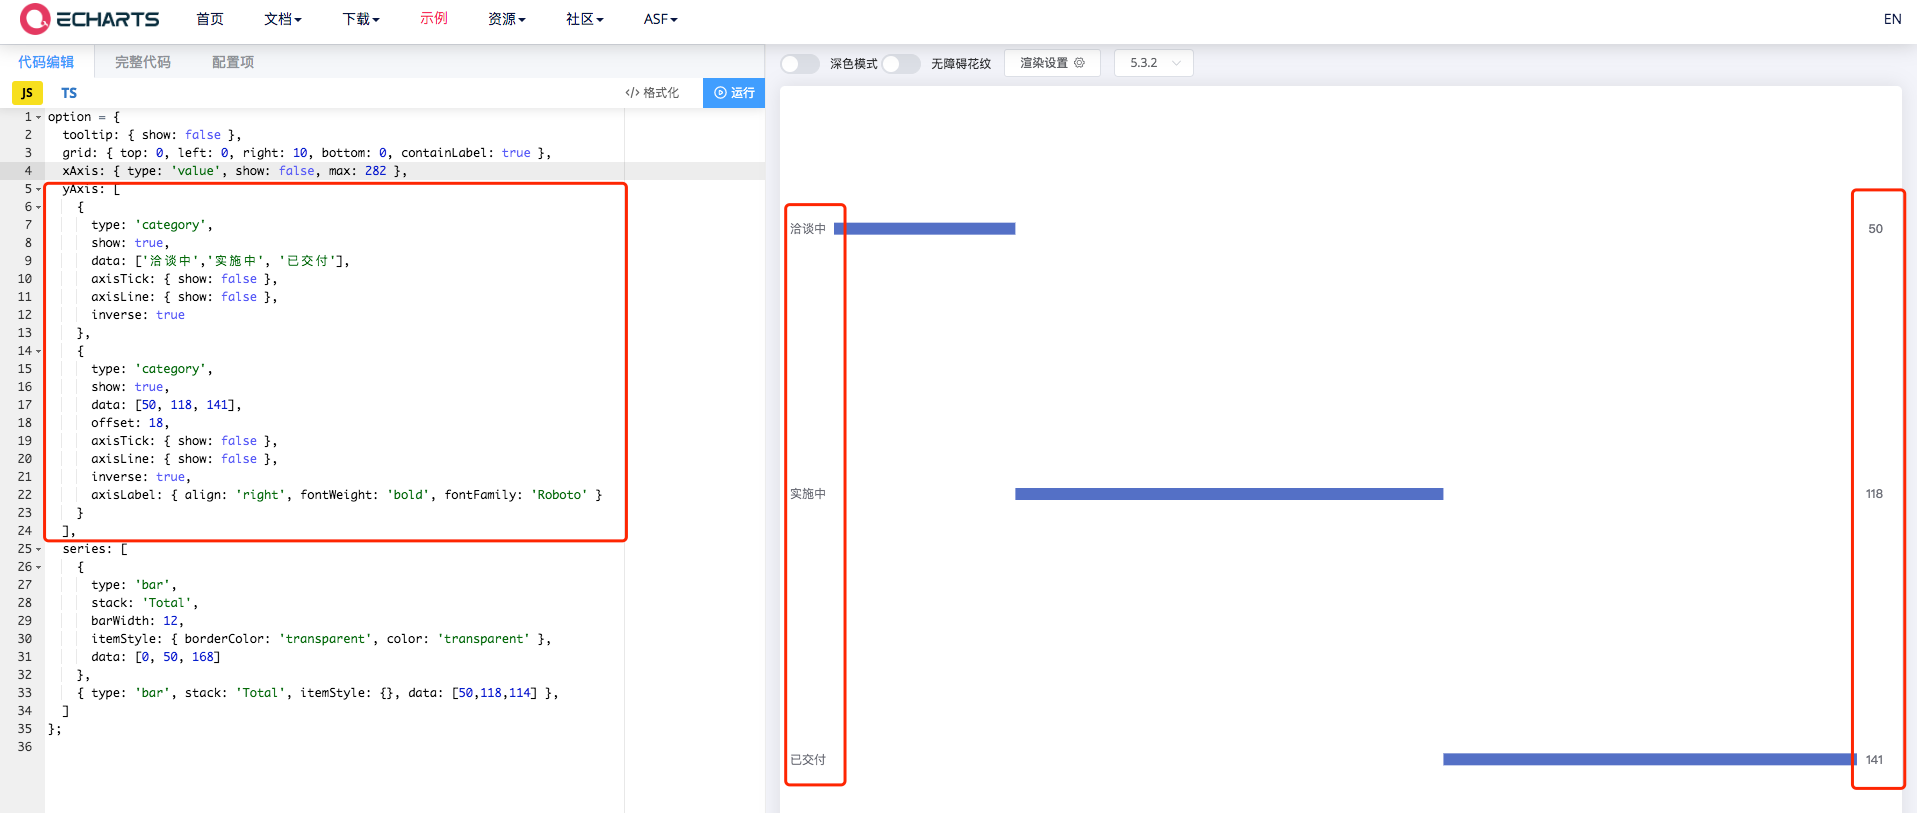Switch to the 完整代码 tab
1917x813 pixels.
[x=143, y=62]
